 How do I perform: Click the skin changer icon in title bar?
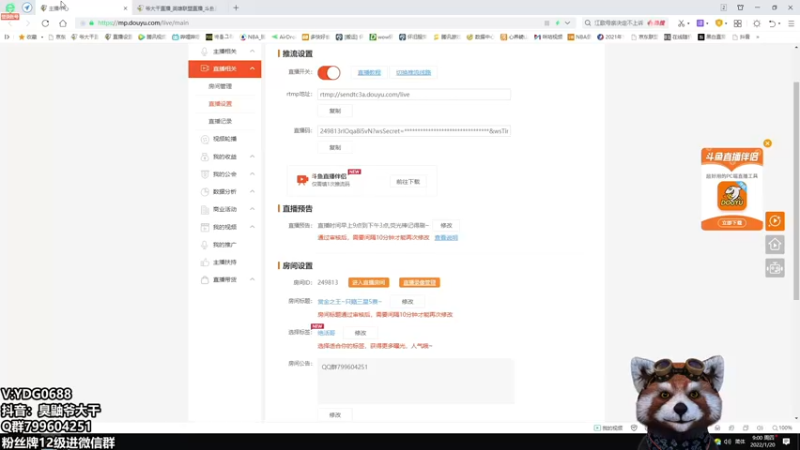740,8
